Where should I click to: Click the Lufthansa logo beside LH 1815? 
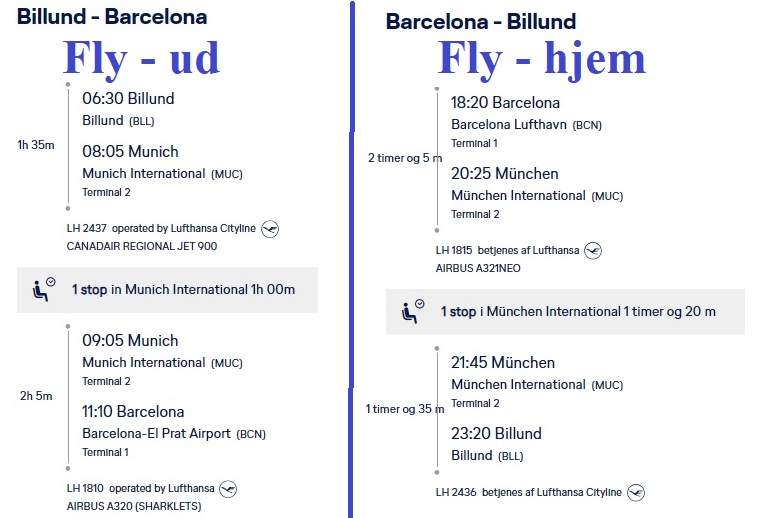[593, 250]
